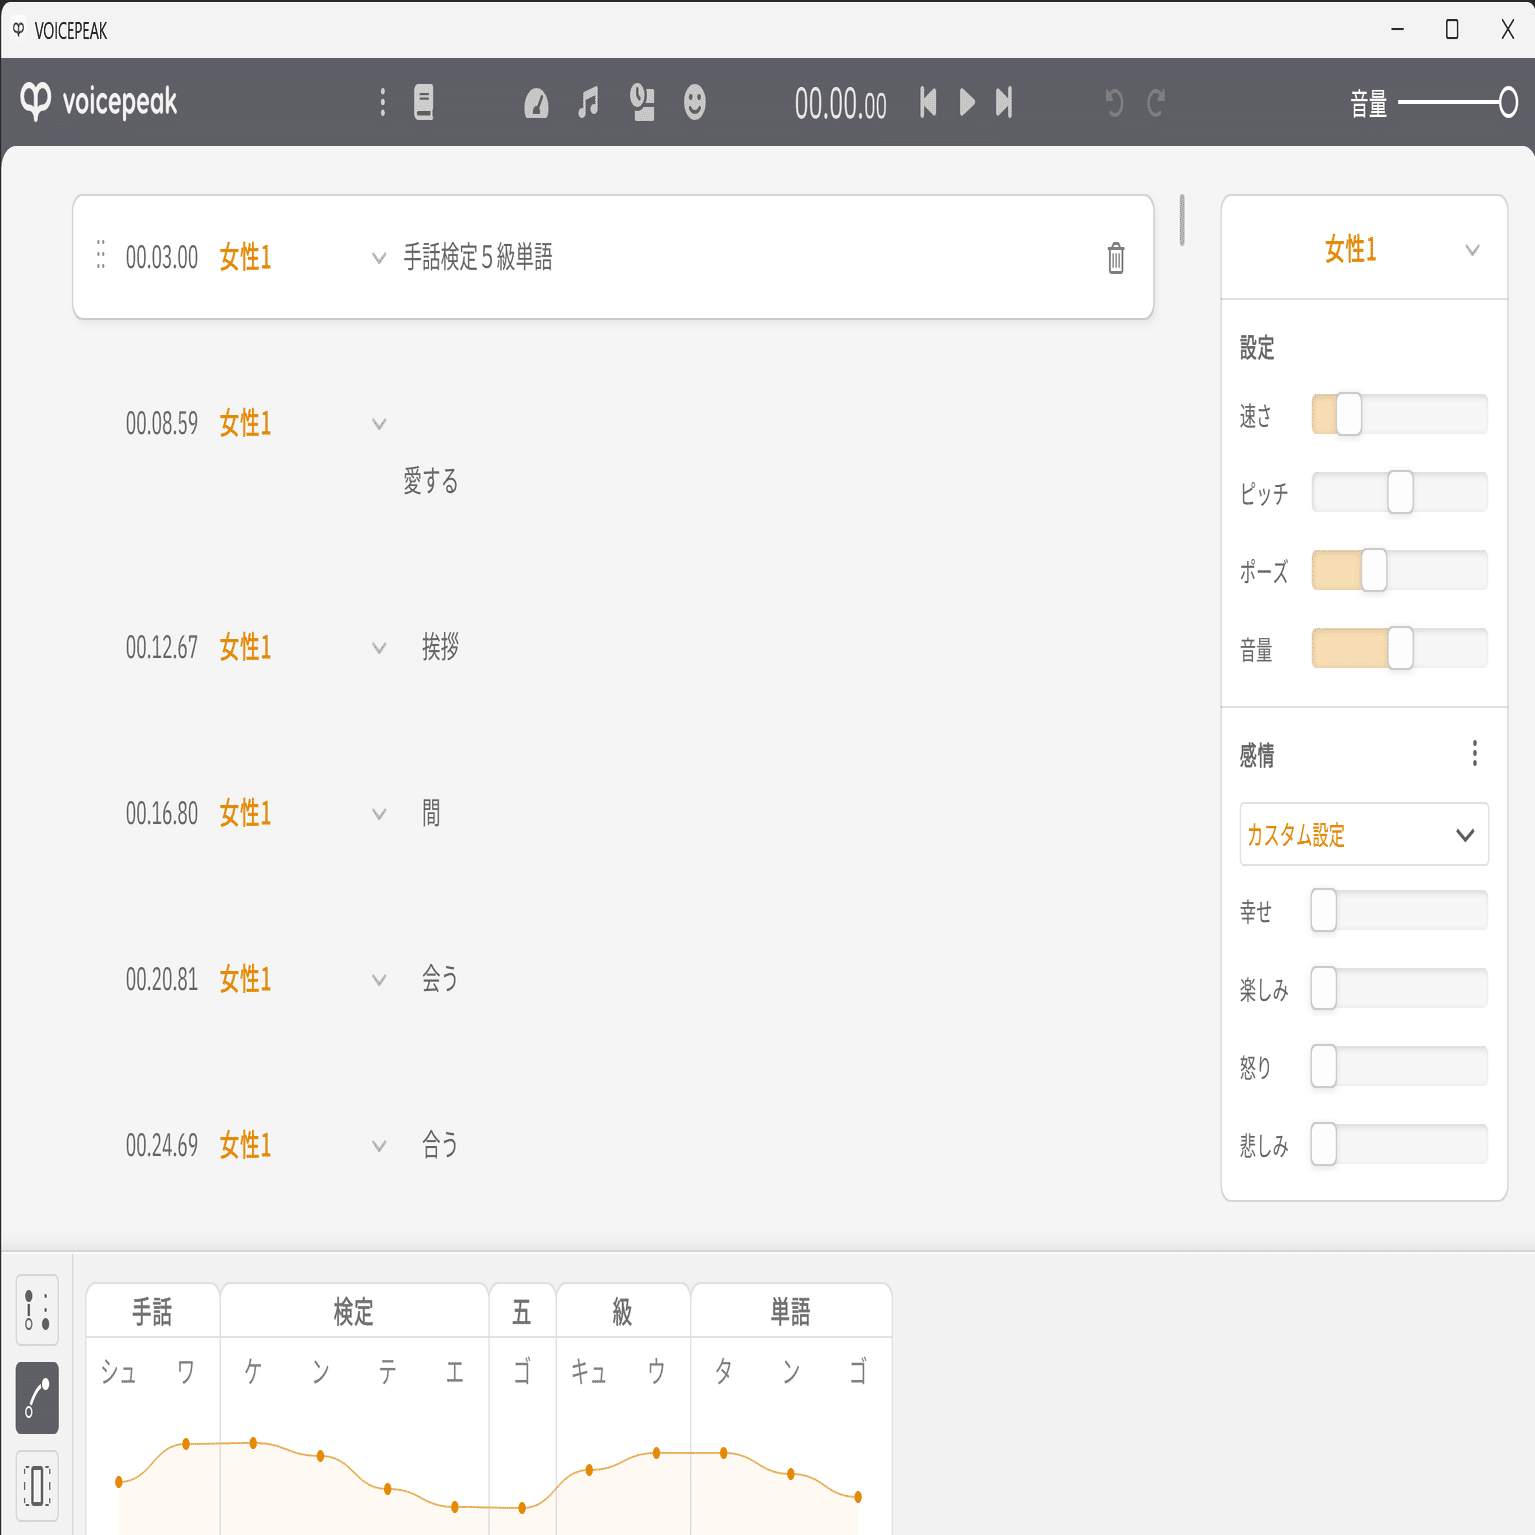Select the 単語 word segment header
Viewport: 1535px width, 1535px height.
(x=790, y=1311)
